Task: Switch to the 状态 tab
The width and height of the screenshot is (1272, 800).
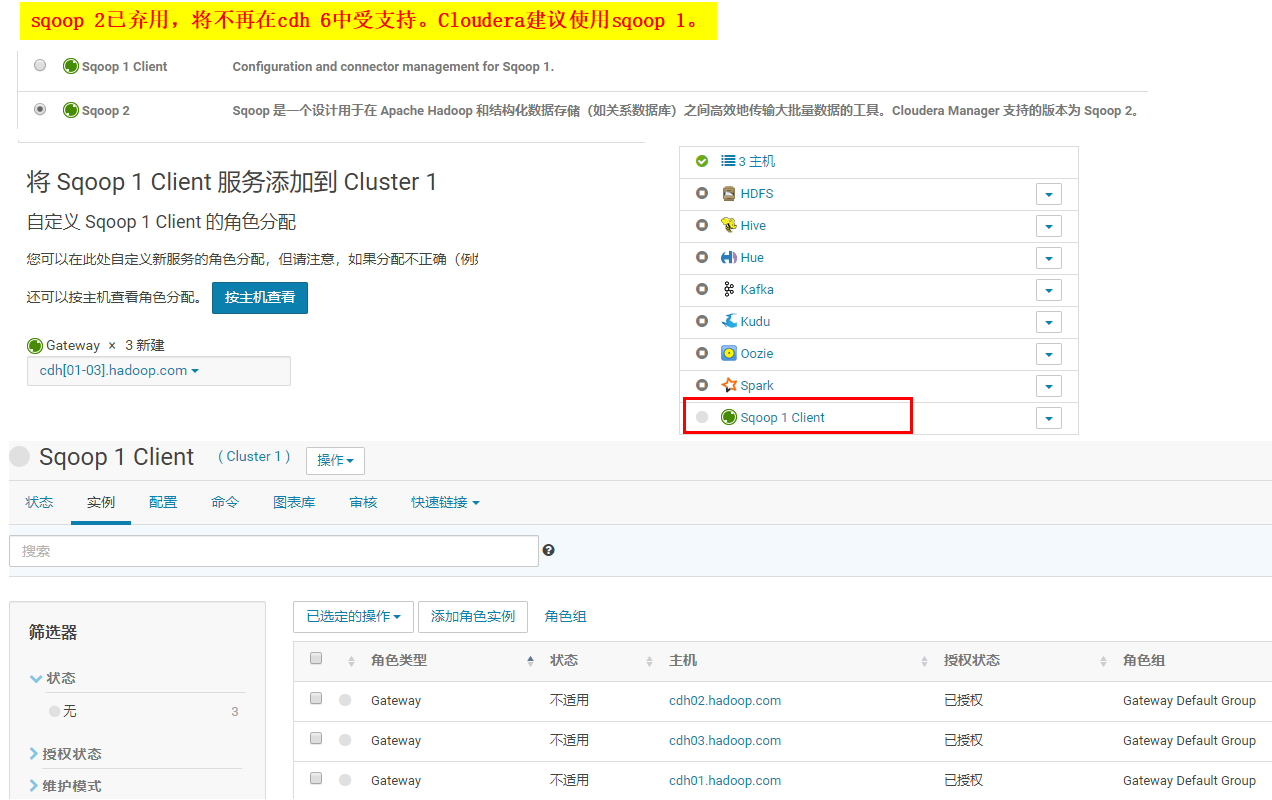Action: pyautogui.click(x=39, y=502)
